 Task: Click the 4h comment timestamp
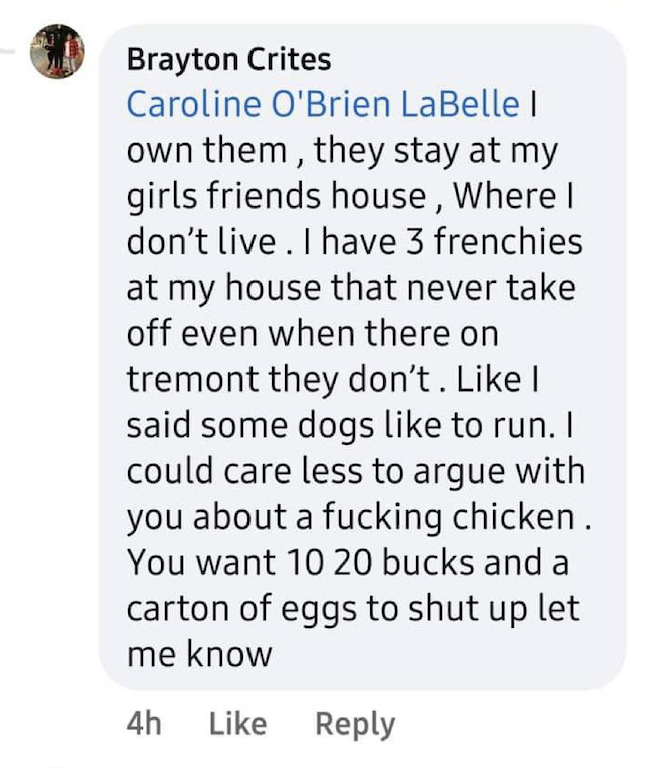pyautogui.click(x=144, y=723)
